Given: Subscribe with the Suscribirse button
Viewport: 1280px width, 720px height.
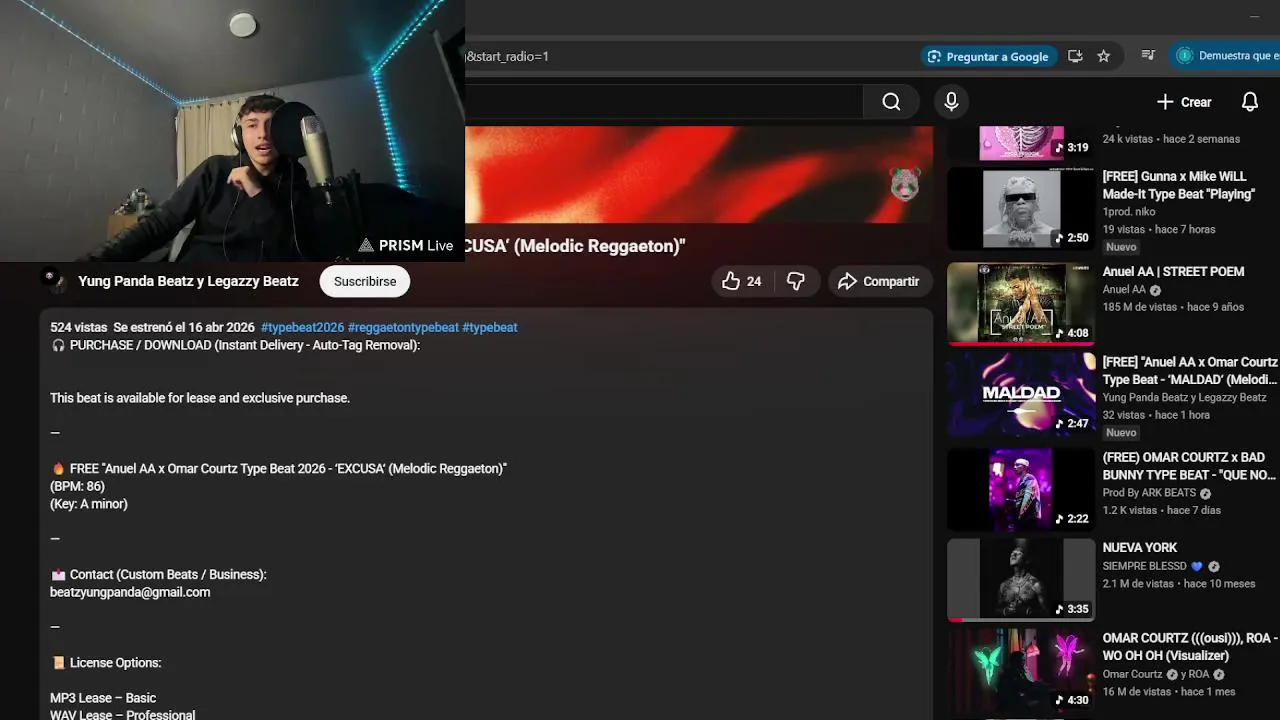Looking at the screenshot, I should 365,282.
